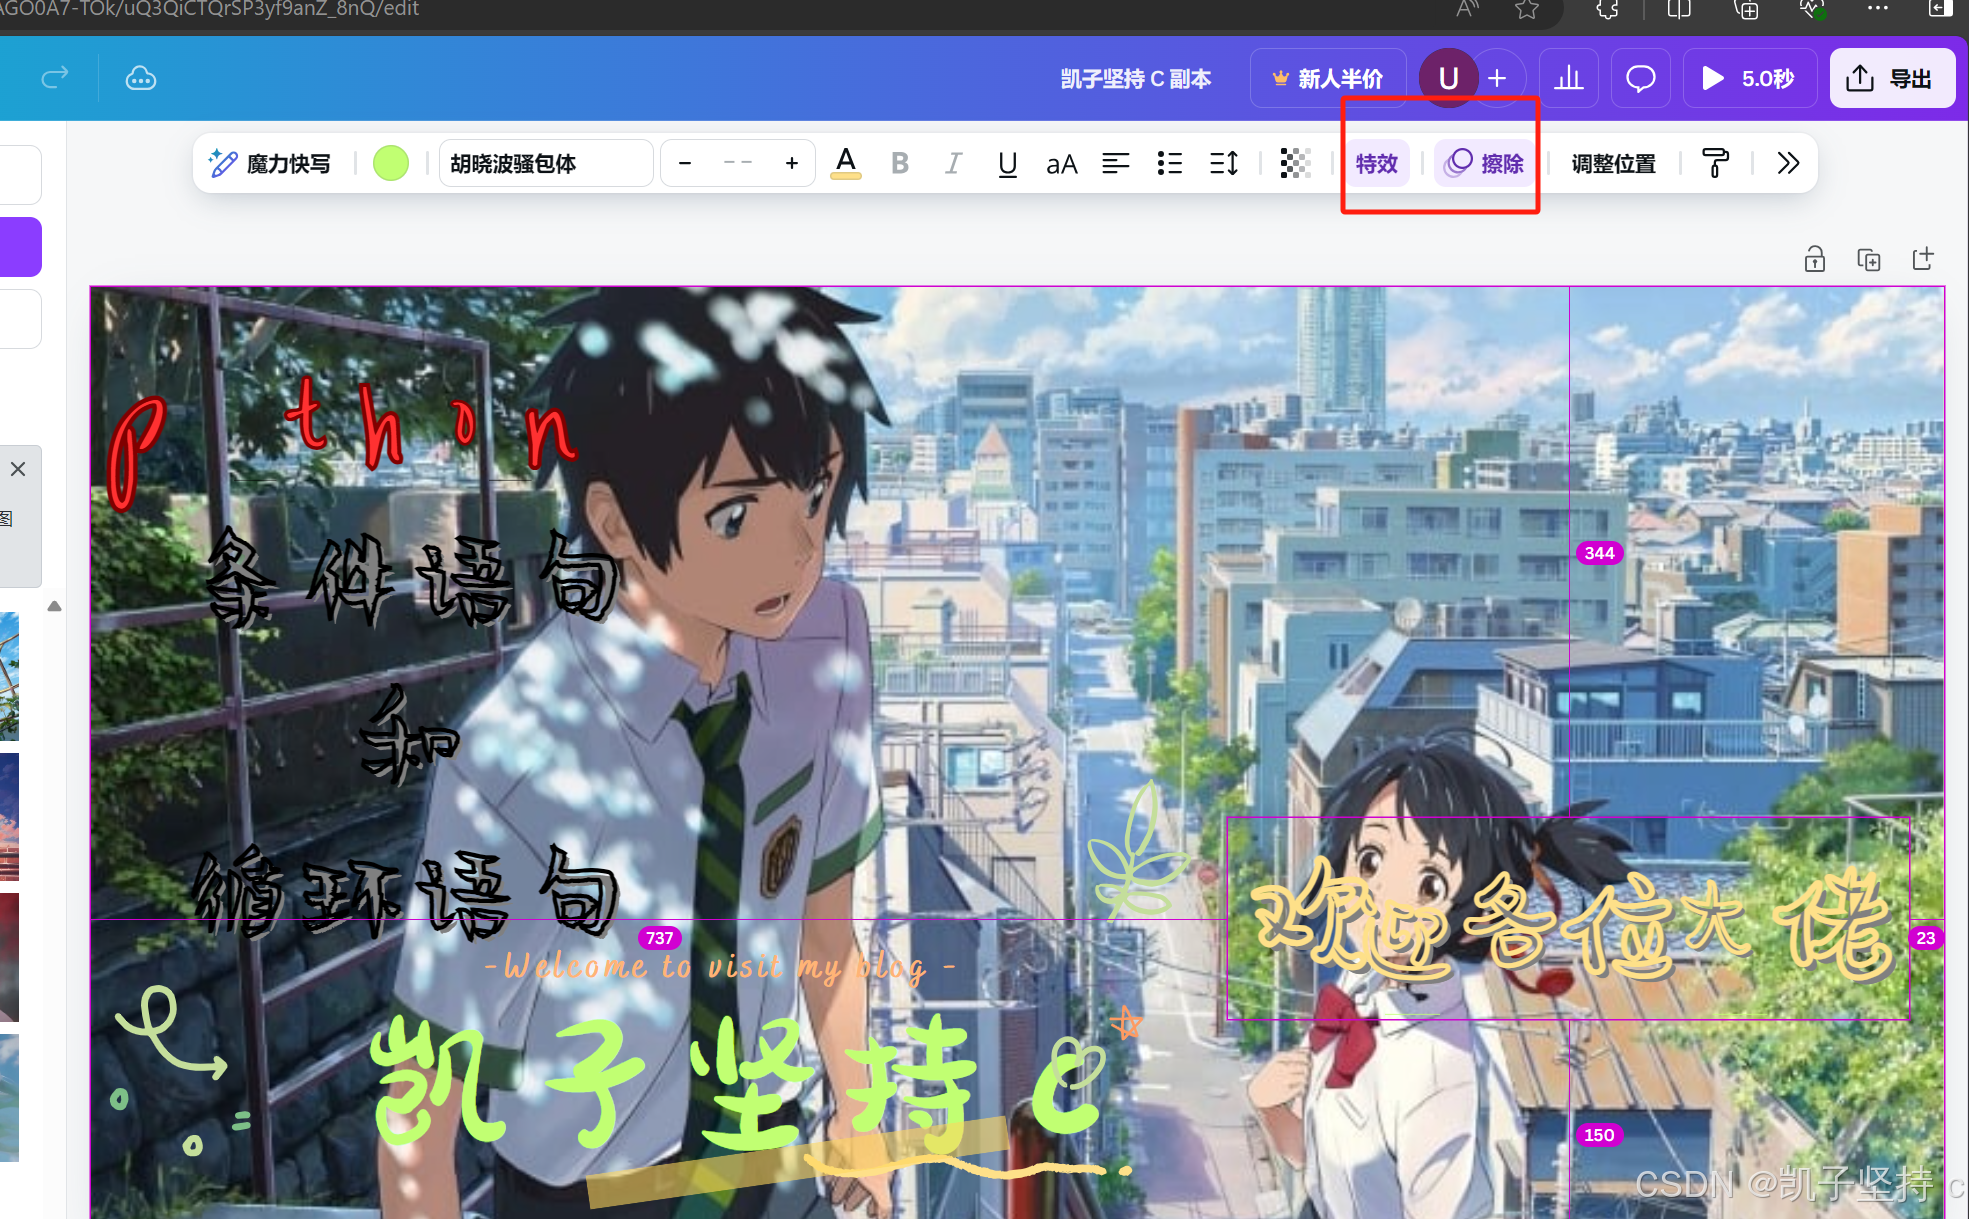This screenshot has width=1969, height=1219.
Task: Add new page icon above canvas
Action: [1922, 260]
